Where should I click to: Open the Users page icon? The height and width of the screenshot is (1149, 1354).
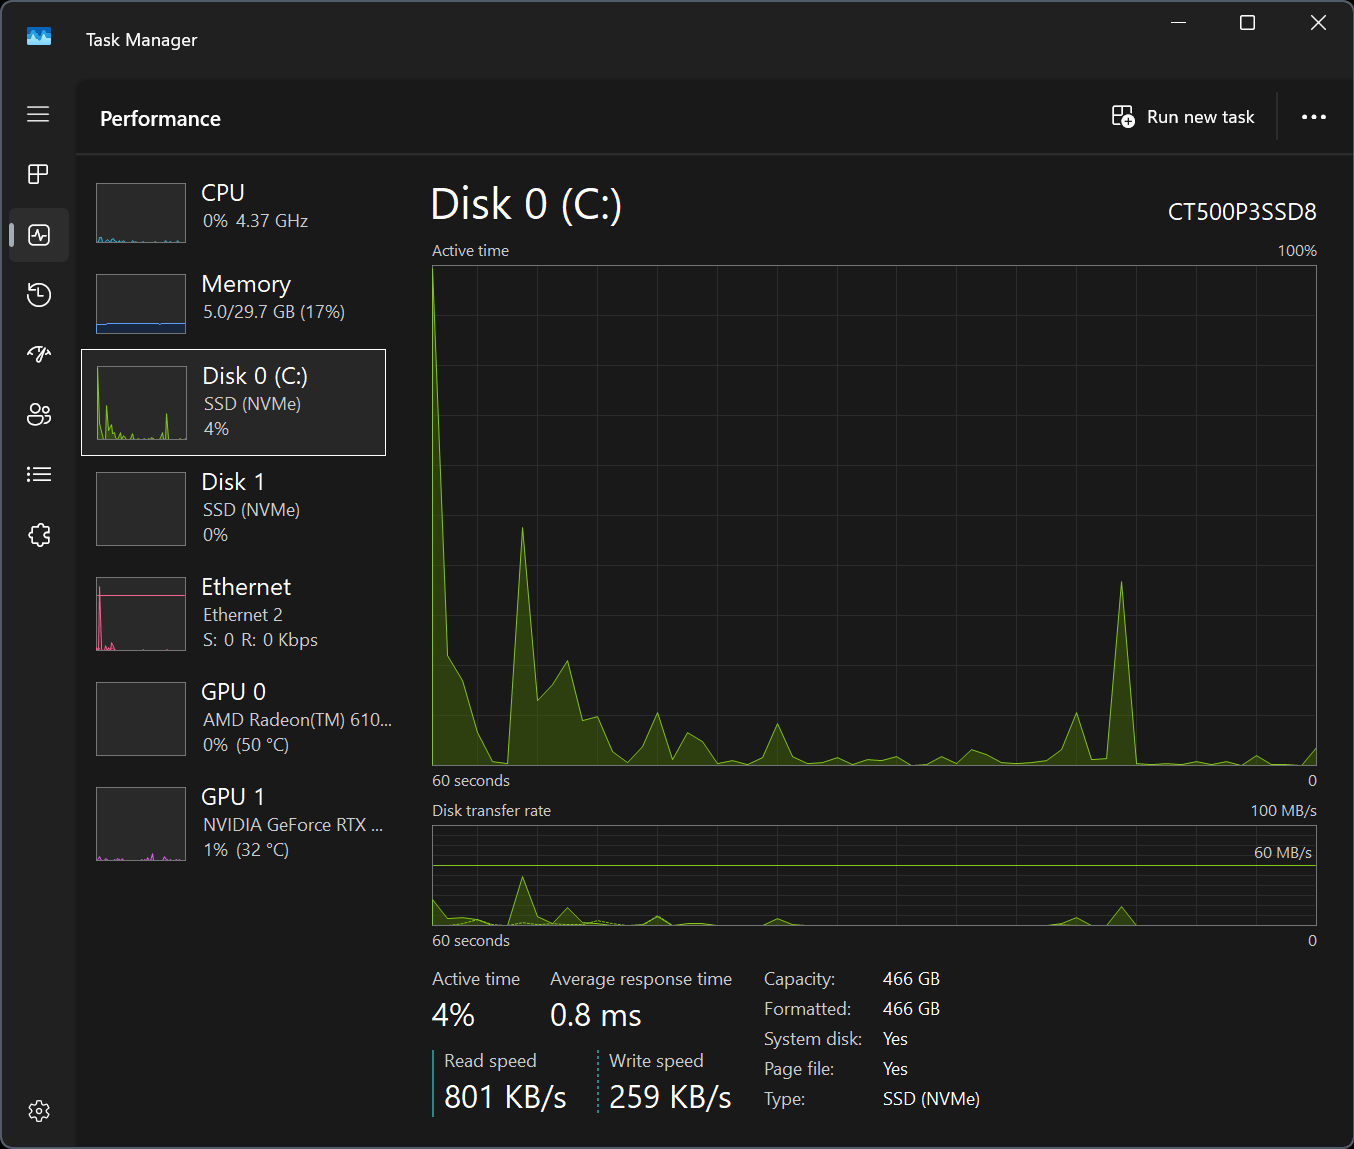[x=39, y=414]
